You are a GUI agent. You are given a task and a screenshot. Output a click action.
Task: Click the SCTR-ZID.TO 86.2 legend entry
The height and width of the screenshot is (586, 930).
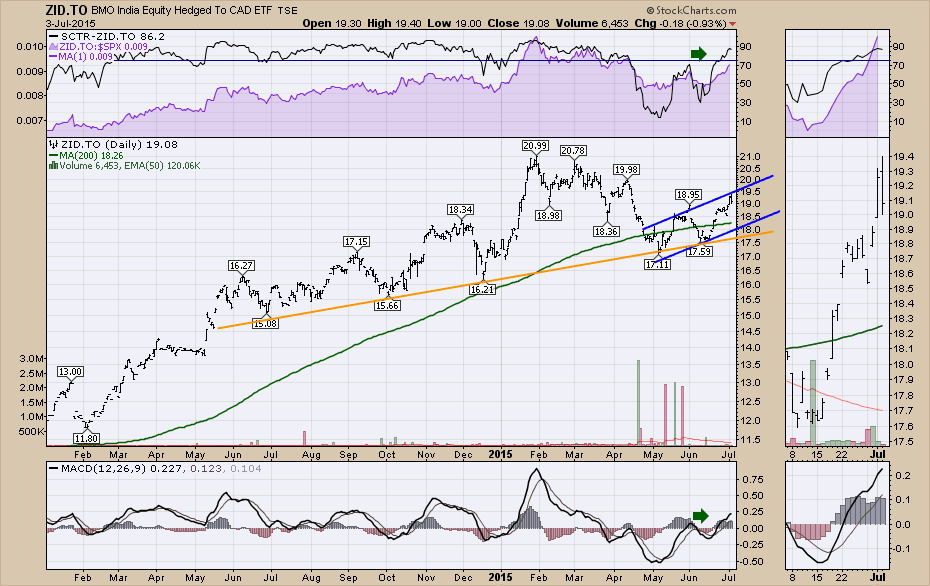coord(108,36)
